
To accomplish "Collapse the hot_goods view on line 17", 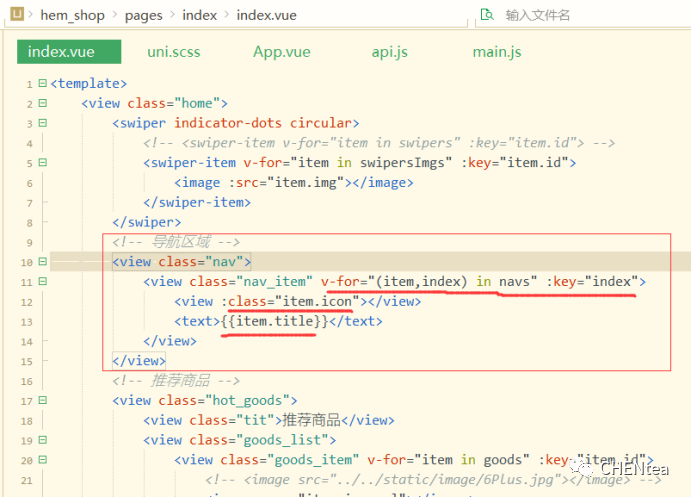I will (x=42, y=401).
